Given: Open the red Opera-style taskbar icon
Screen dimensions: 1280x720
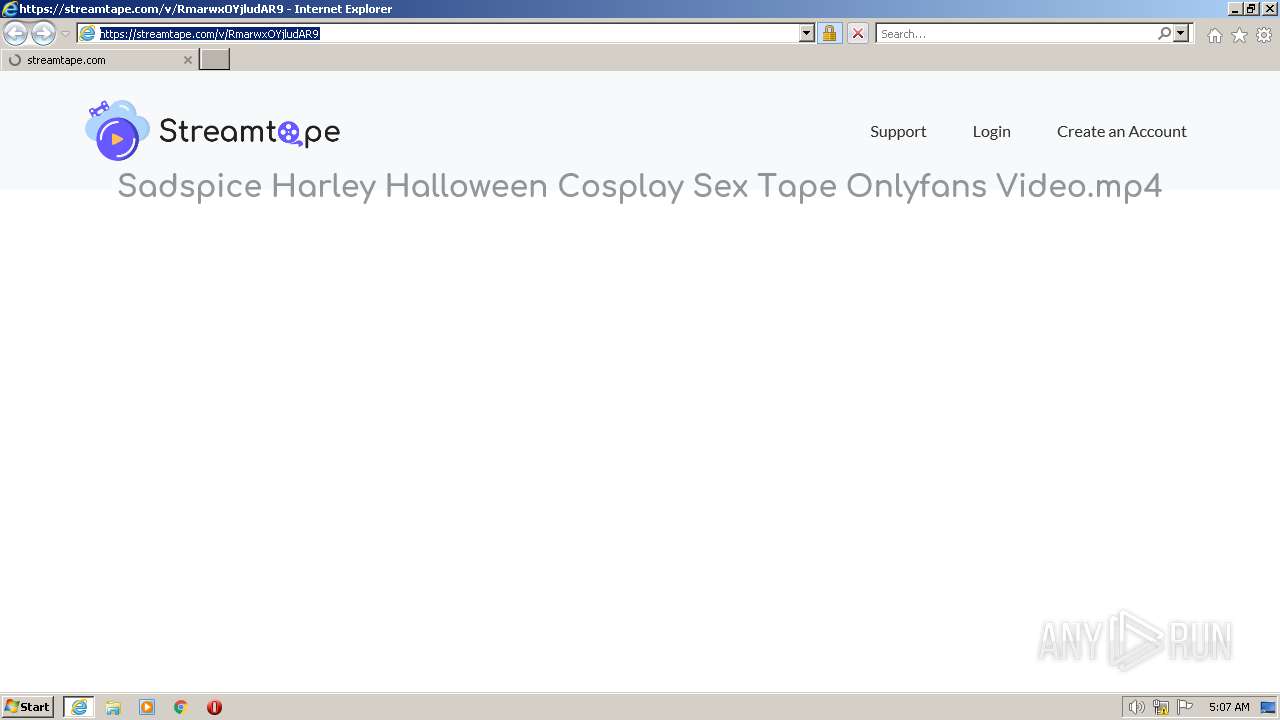Looking at the screenshot, I should (x=214, y=707).
